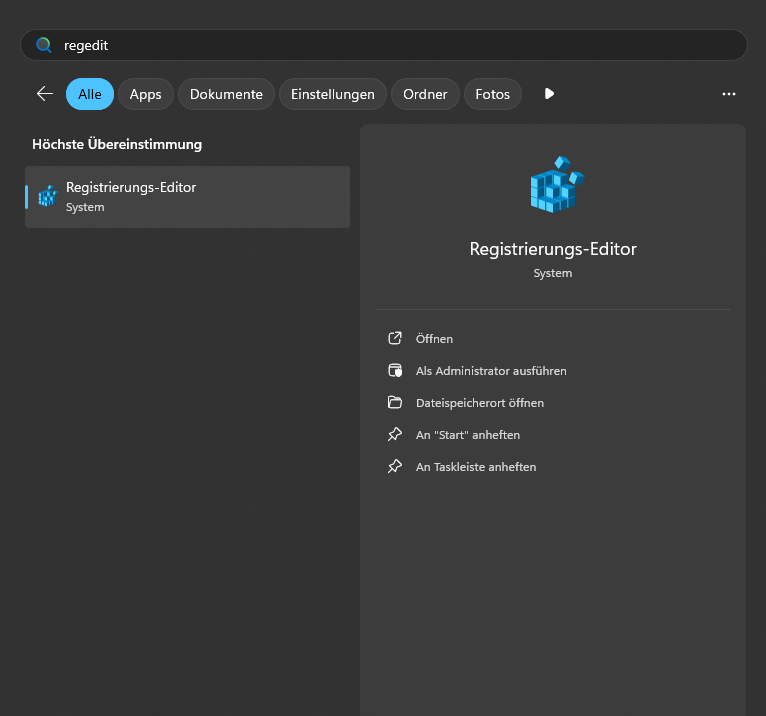
Task: Select the Fotos filter tab
Action: 492,94
